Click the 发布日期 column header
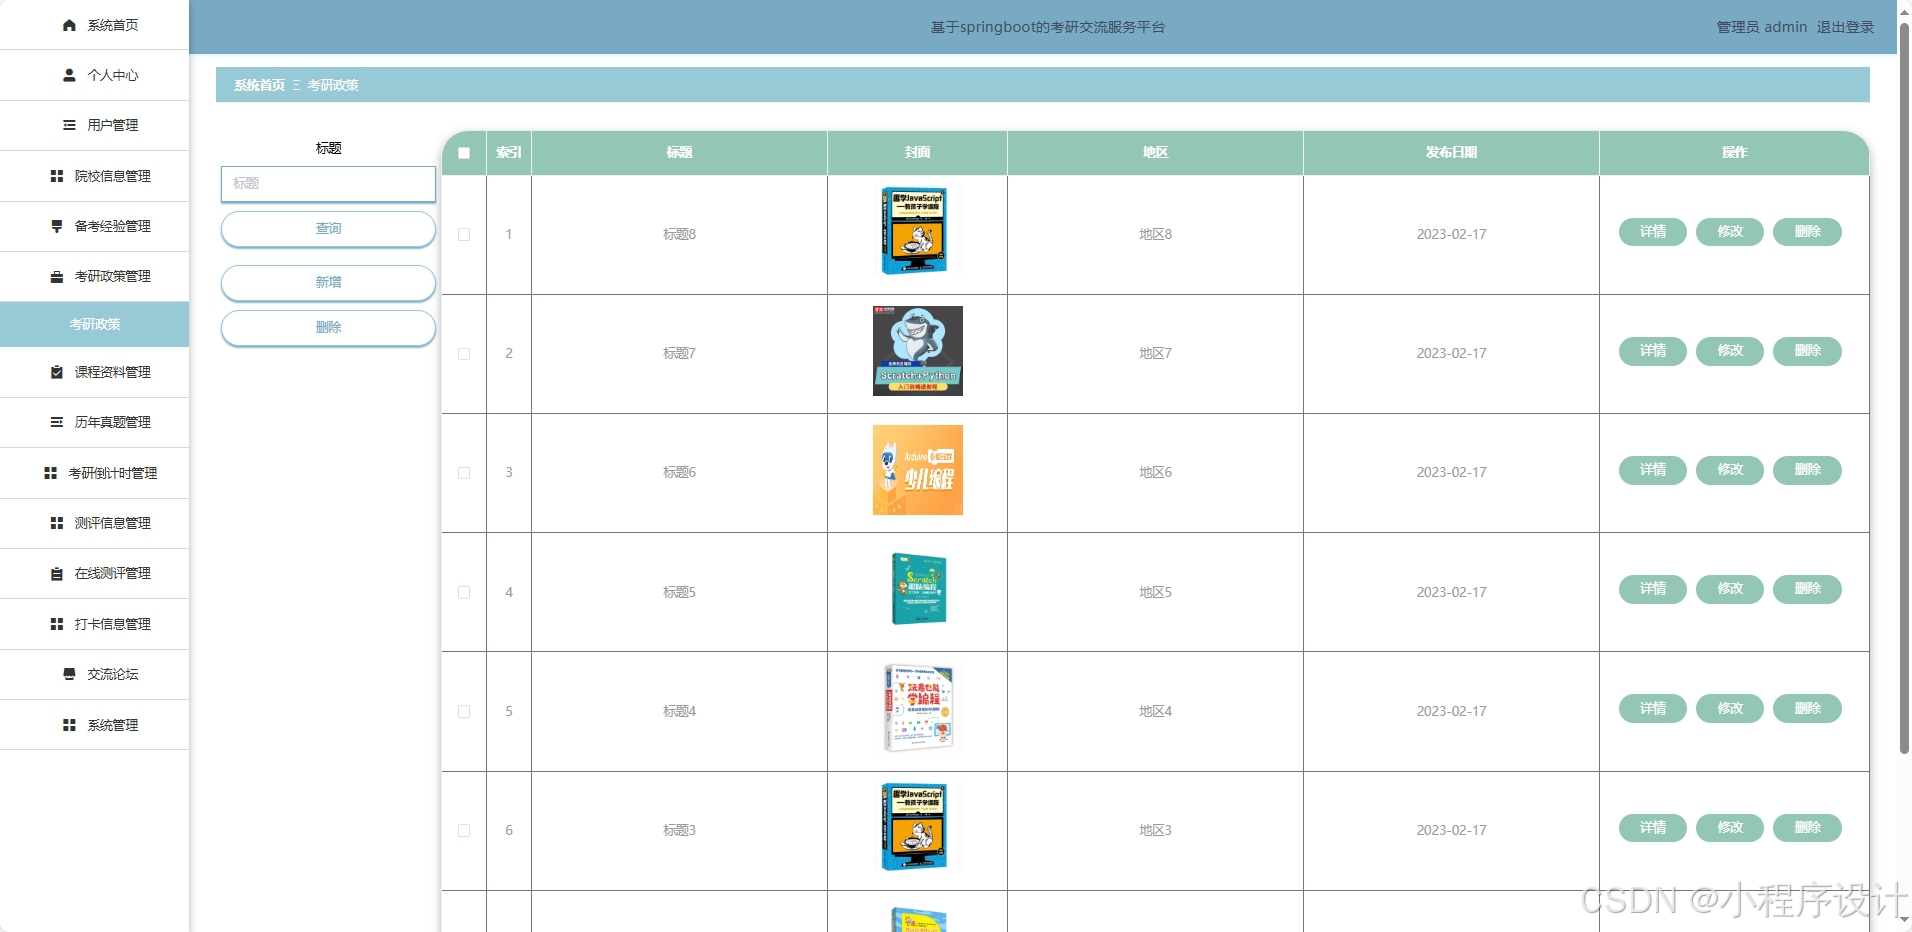Image resolution: width=1912 pixels, height=932 pixels. pyautogui.click(x=1451, y=153)
